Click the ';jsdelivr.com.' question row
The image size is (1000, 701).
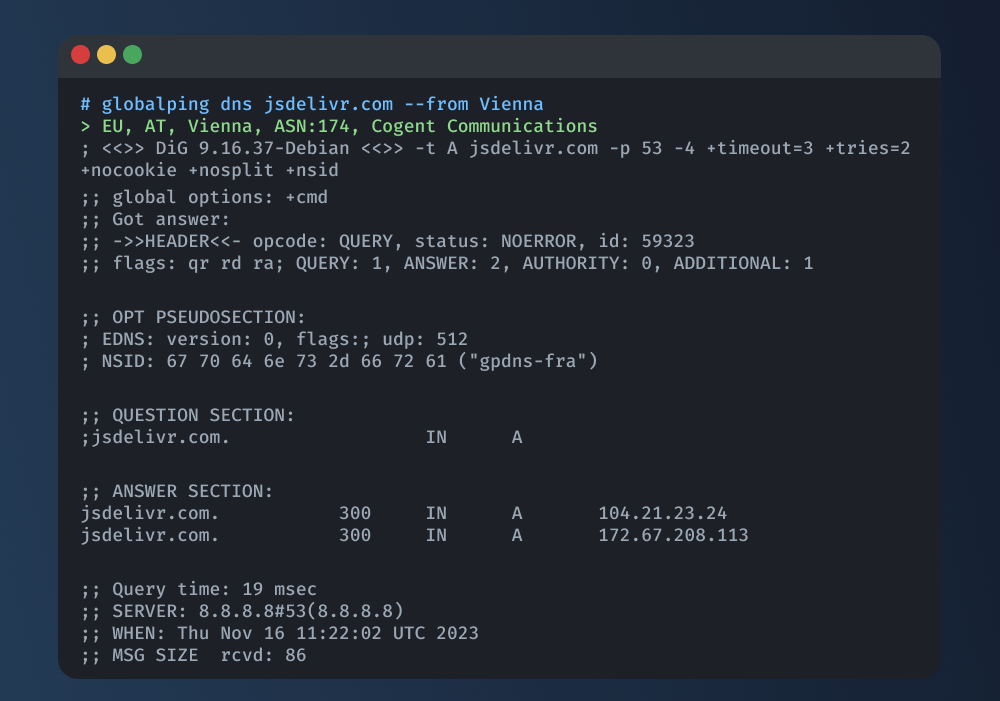click(302, 438)
